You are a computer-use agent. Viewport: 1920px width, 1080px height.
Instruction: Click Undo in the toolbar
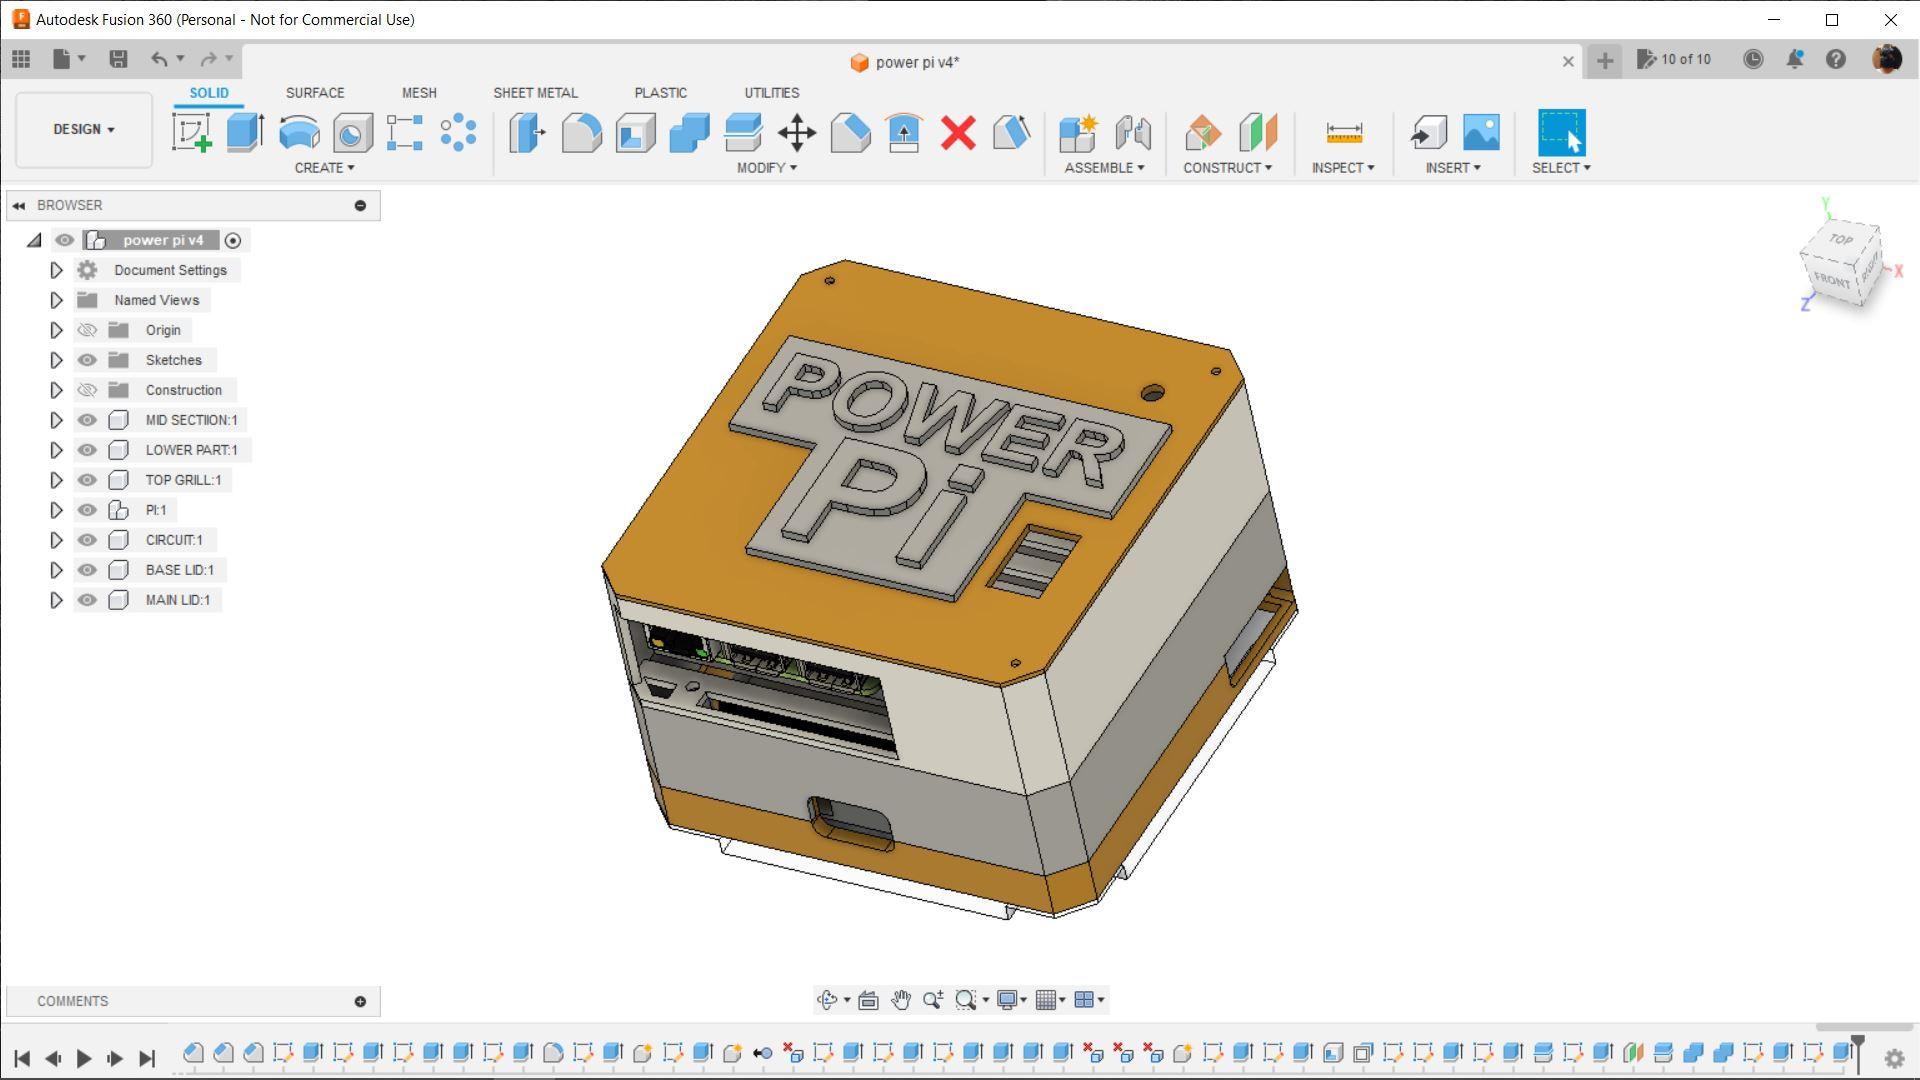pos(160,58)
